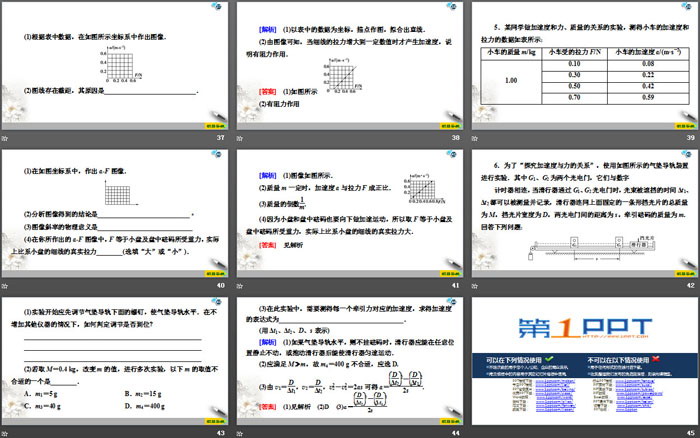This screenshot has width=700, height=438.
Task: Click the 0.70 force cell in slide 39's table
Action: click(574, 97)
